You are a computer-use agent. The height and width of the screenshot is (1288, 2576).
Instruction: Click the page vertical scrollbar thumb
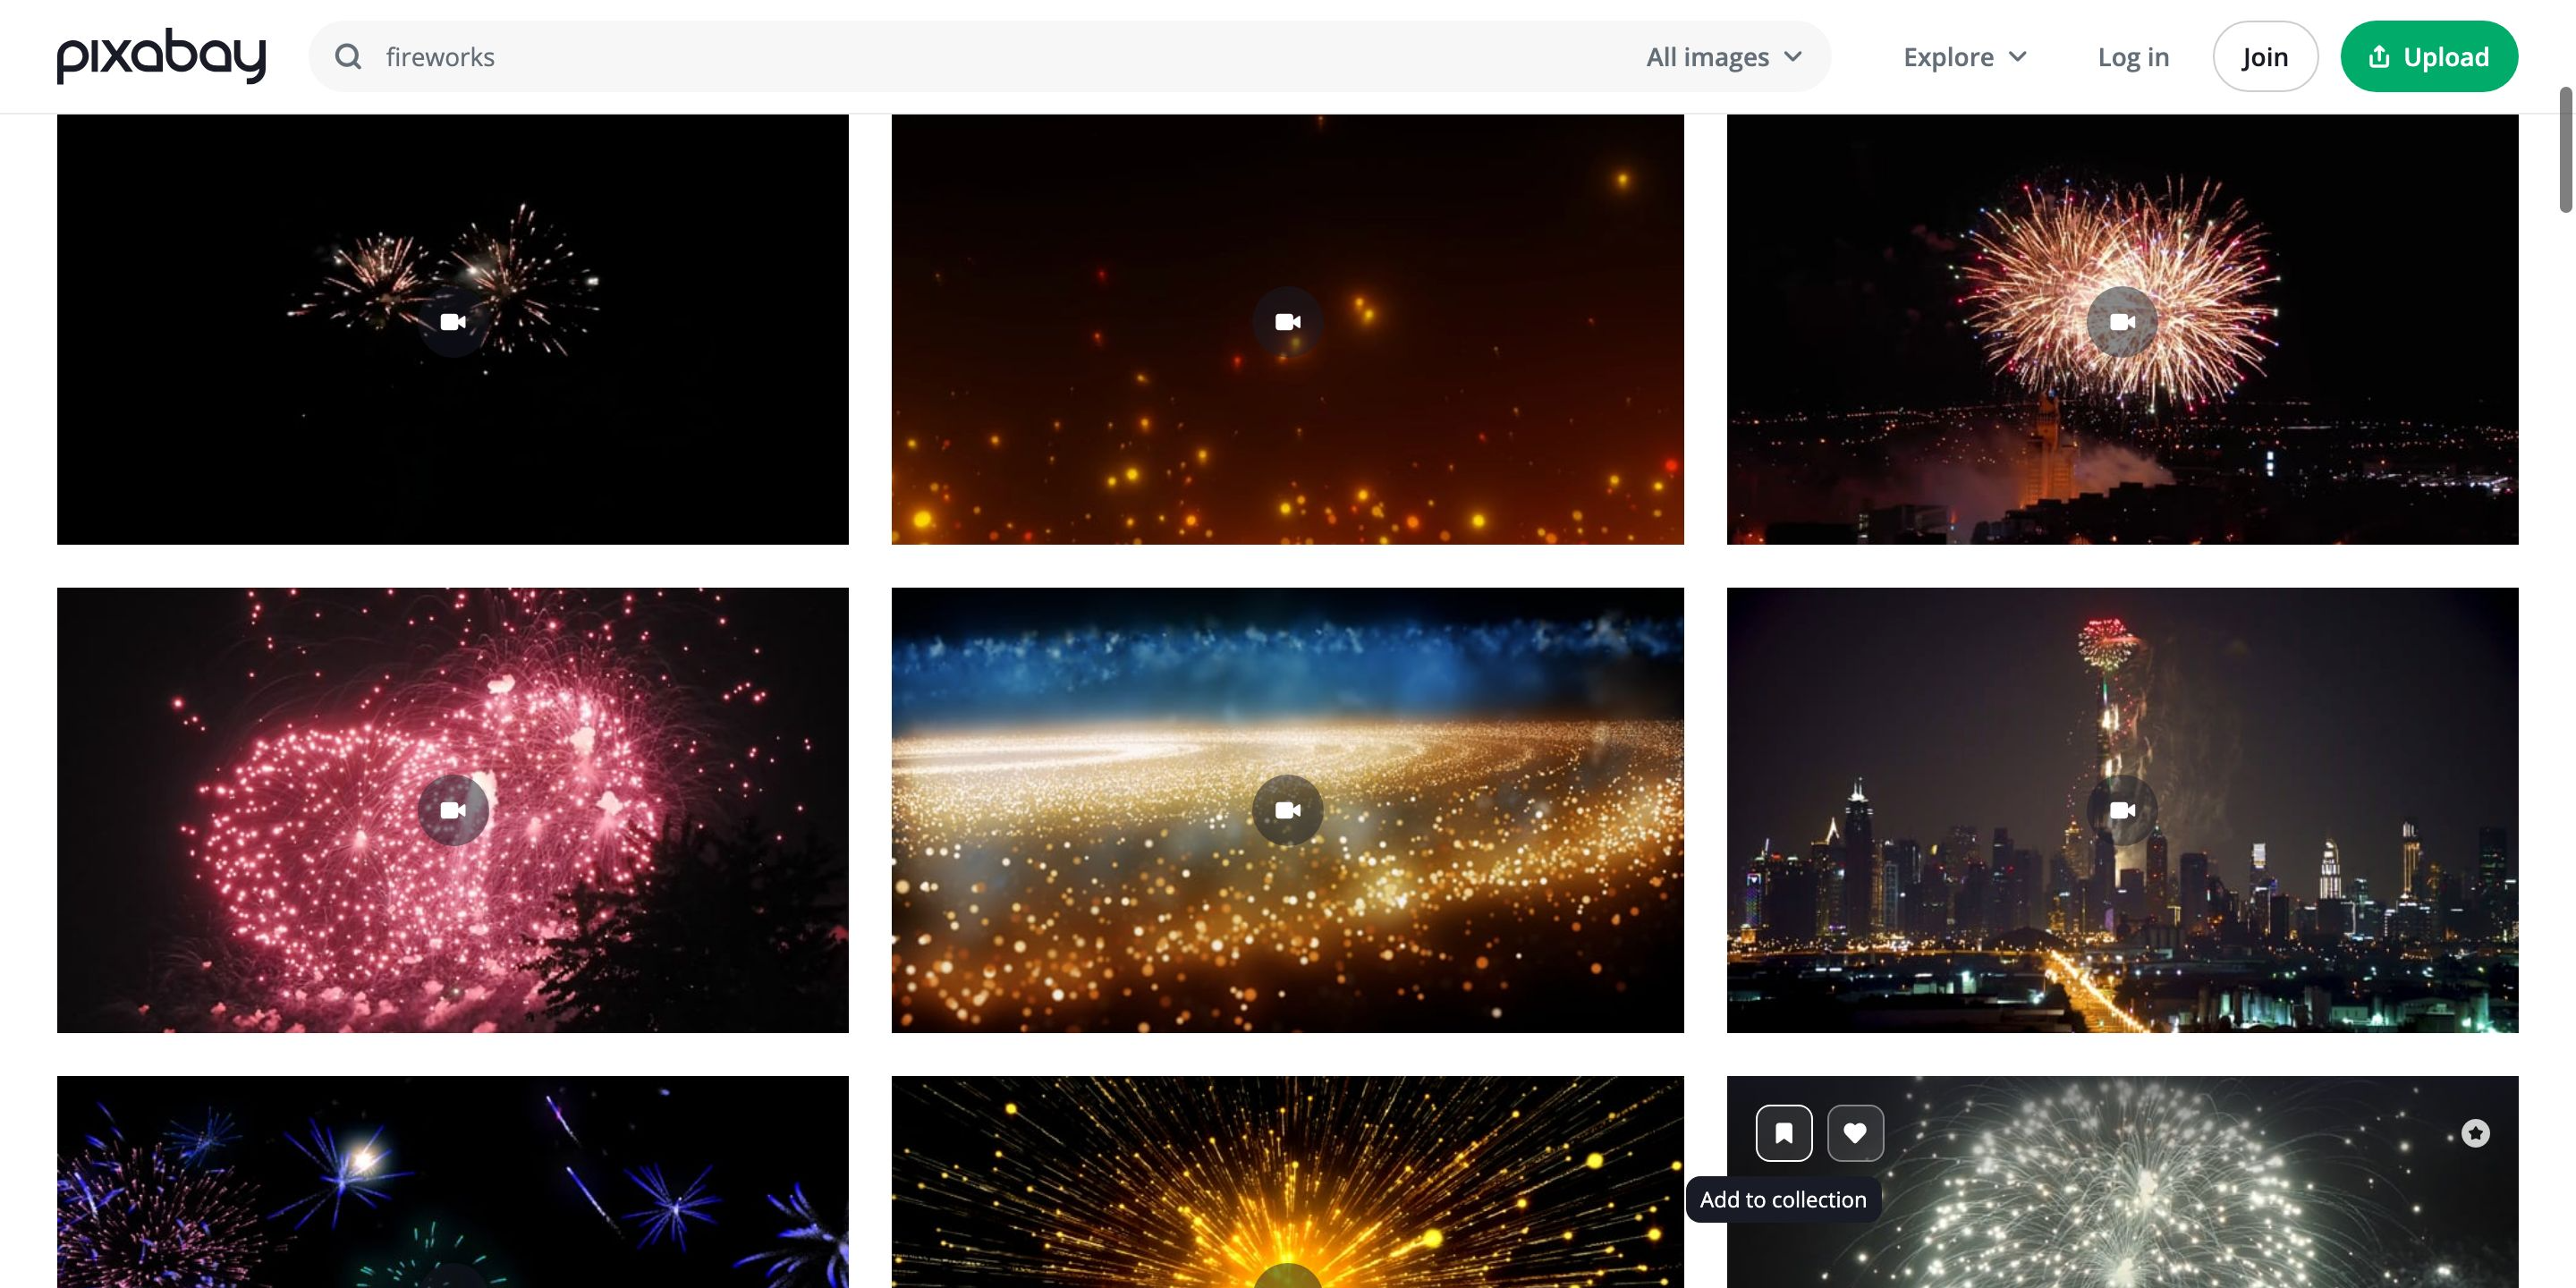coord(2566,150)
